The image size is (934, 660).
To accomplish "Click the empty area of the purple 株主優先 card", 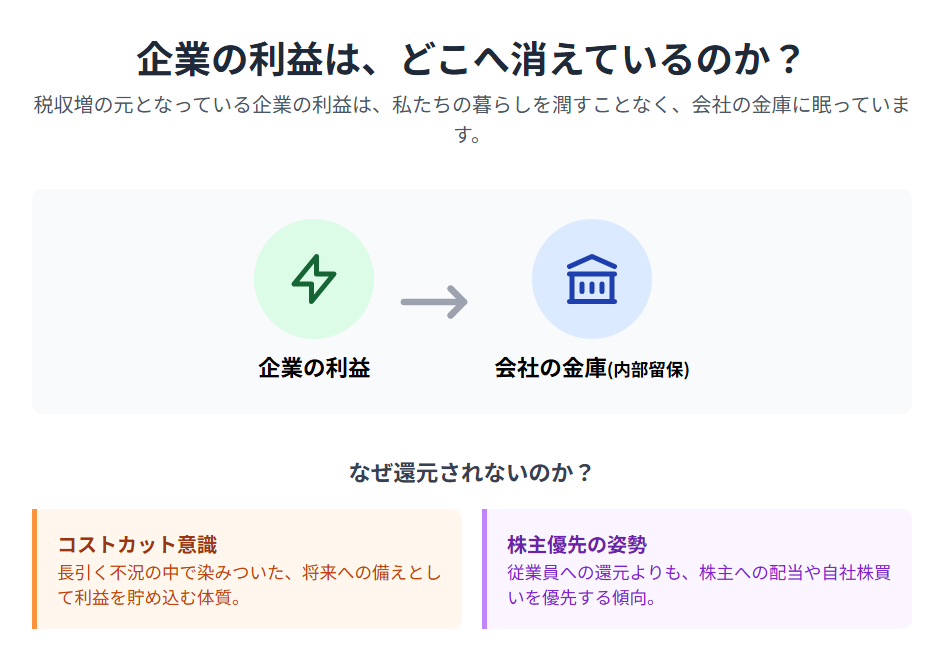I will [x=820, y=535].
